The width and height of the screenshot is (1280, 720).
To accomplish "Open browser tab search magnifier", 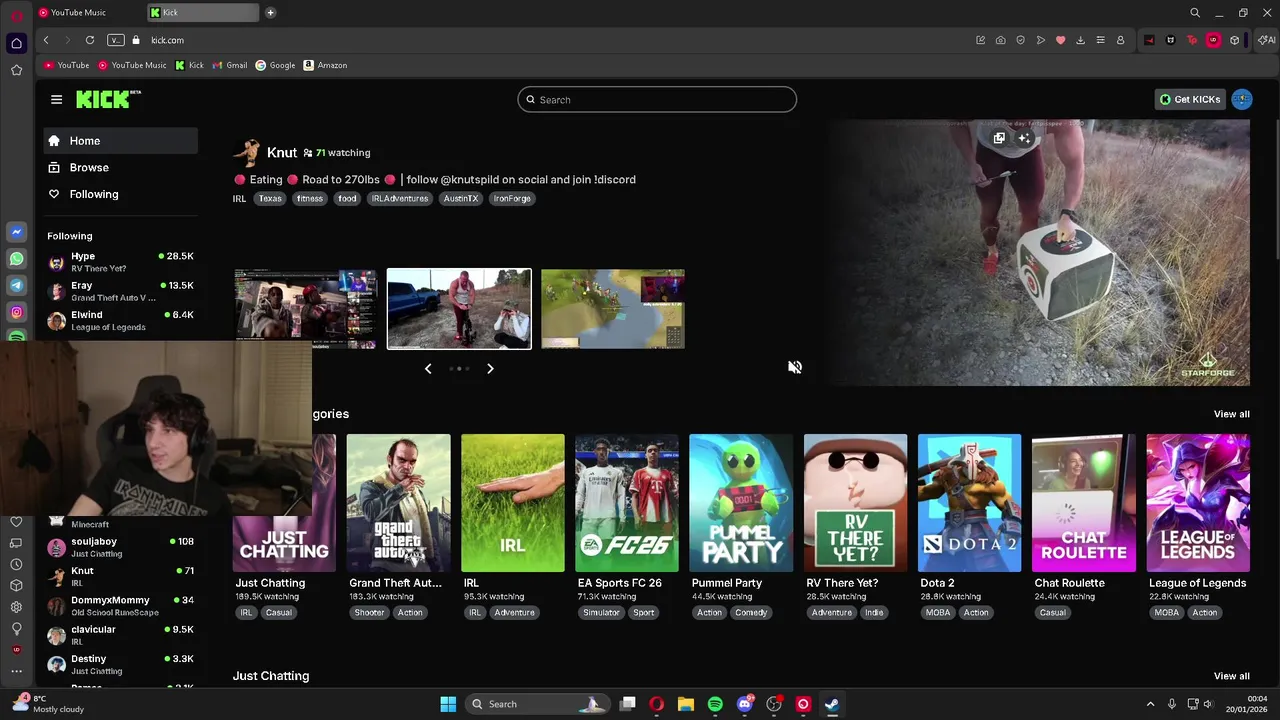I will tap(1195, 12).
